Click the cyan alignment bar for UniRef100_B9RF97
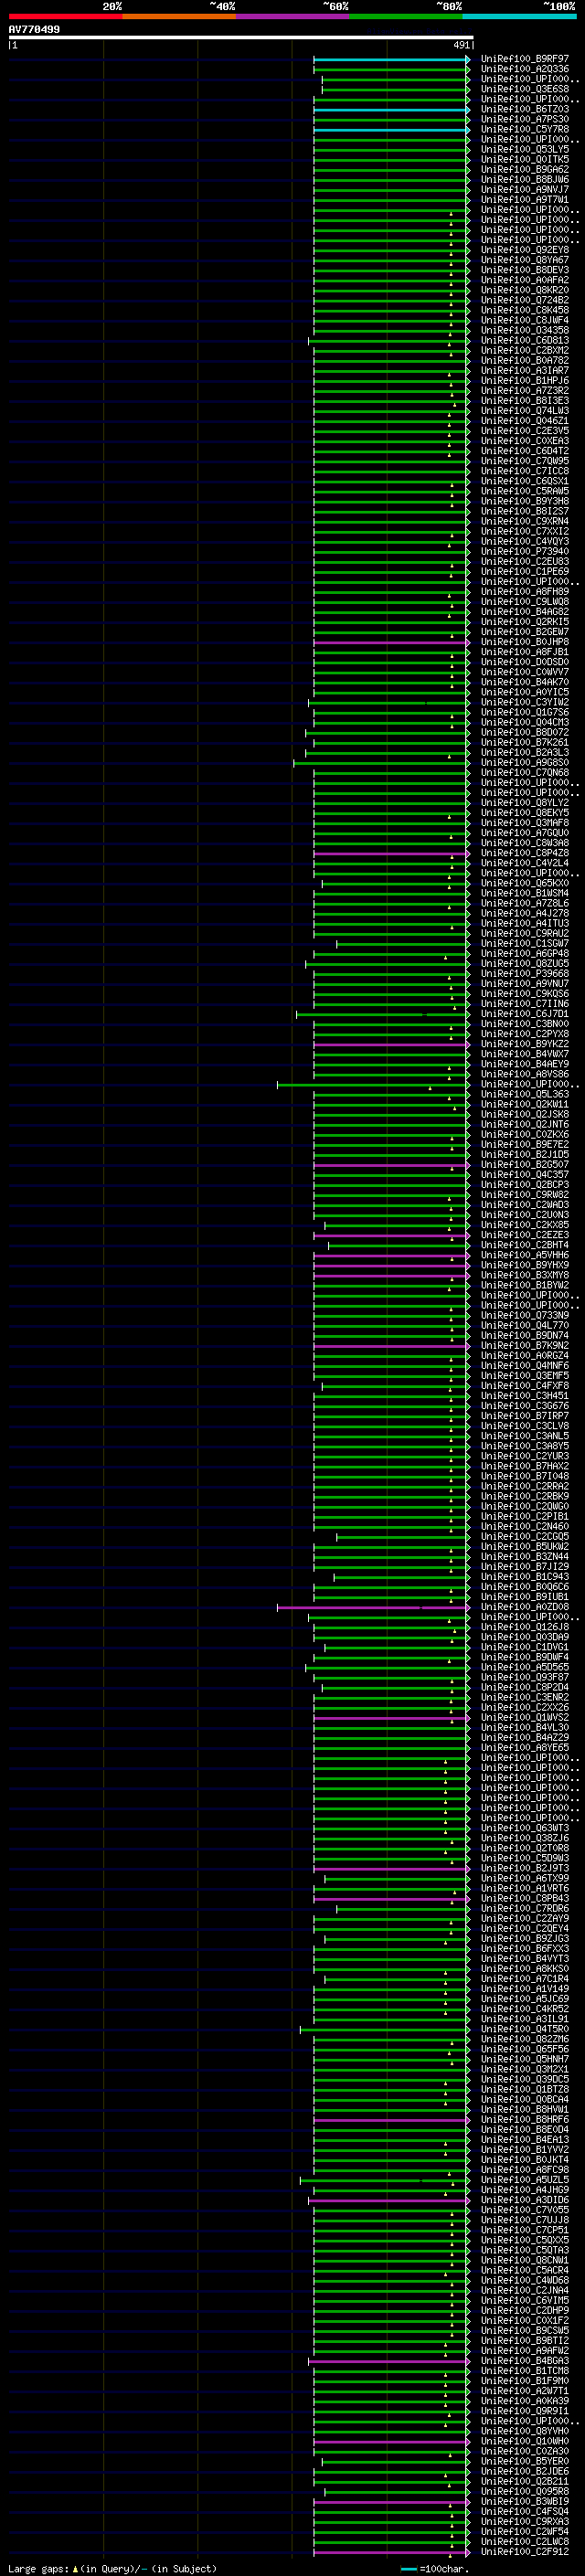Viewport: 585px width, 2576px height. (x=391, y=59)
